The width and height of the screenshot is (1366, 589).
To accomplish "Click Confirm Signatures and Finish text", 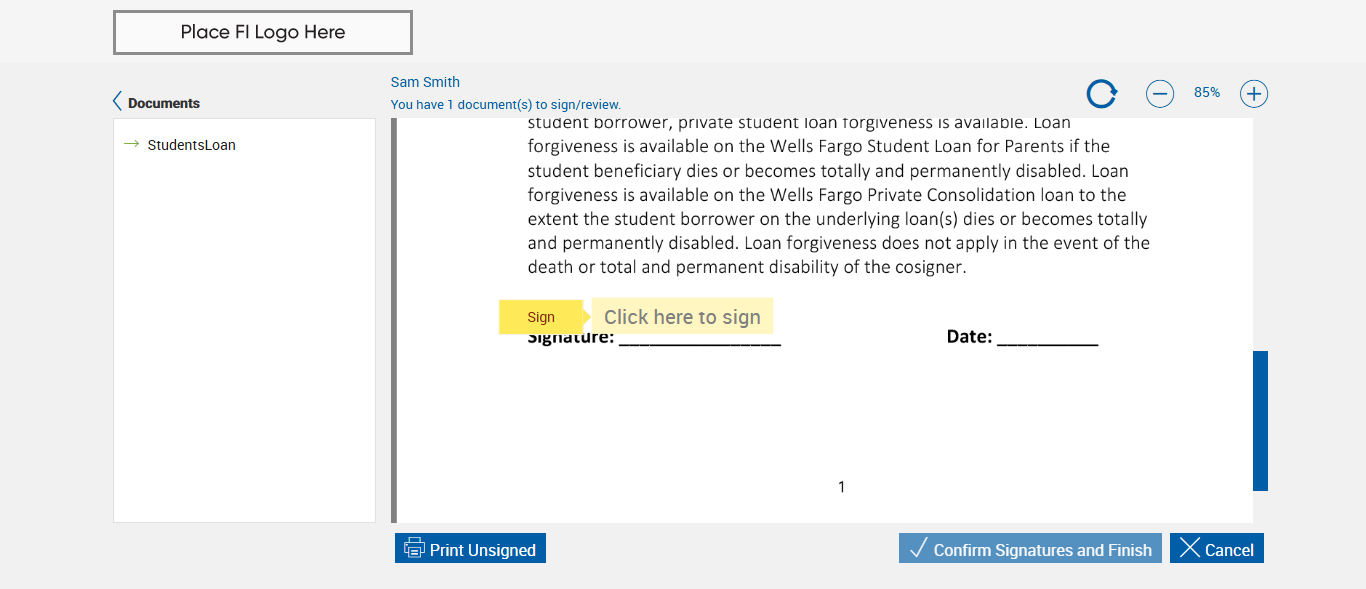I will tap(1042, 550).
